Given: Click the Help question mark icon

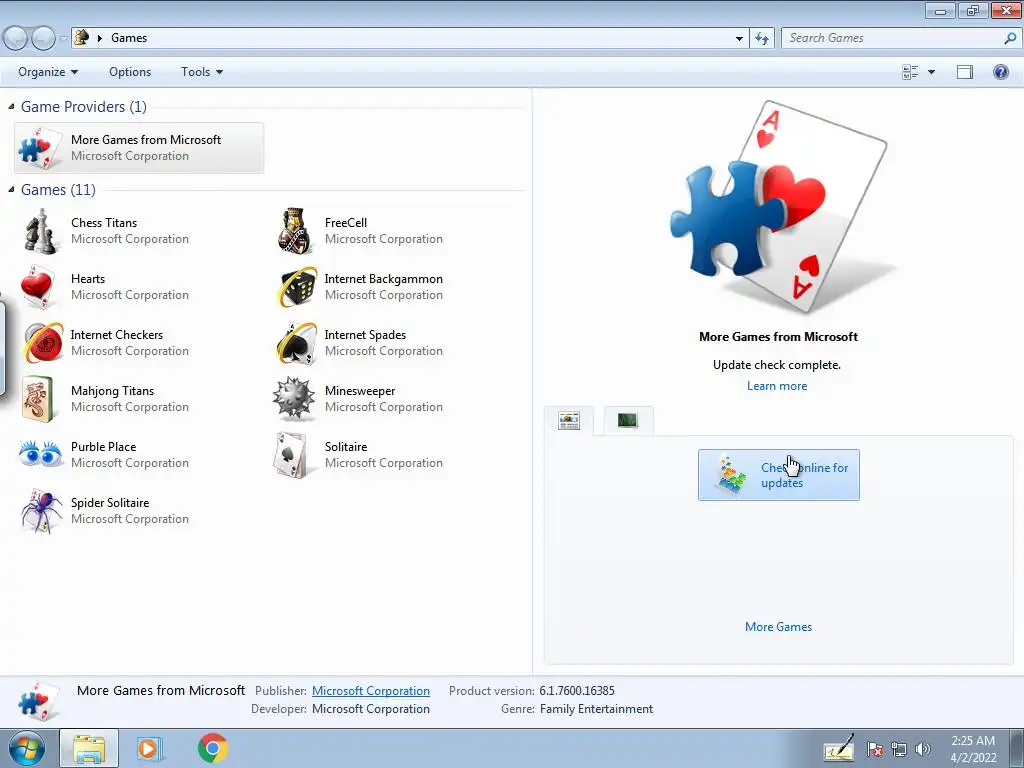Looking at the screenshot, I should coord(1000,72).
